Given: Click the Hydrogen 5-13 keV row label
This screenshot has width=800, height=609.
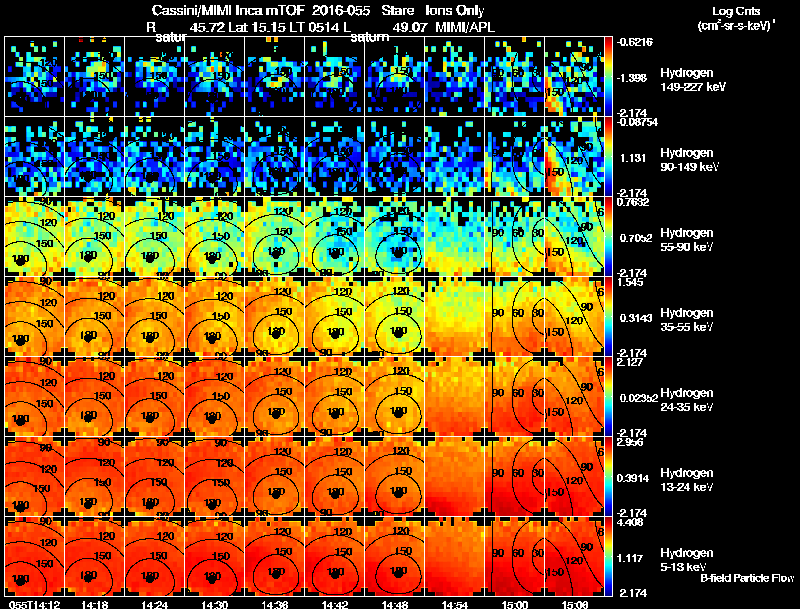Looking at the screenshot, I should click(x=686, y=560).
